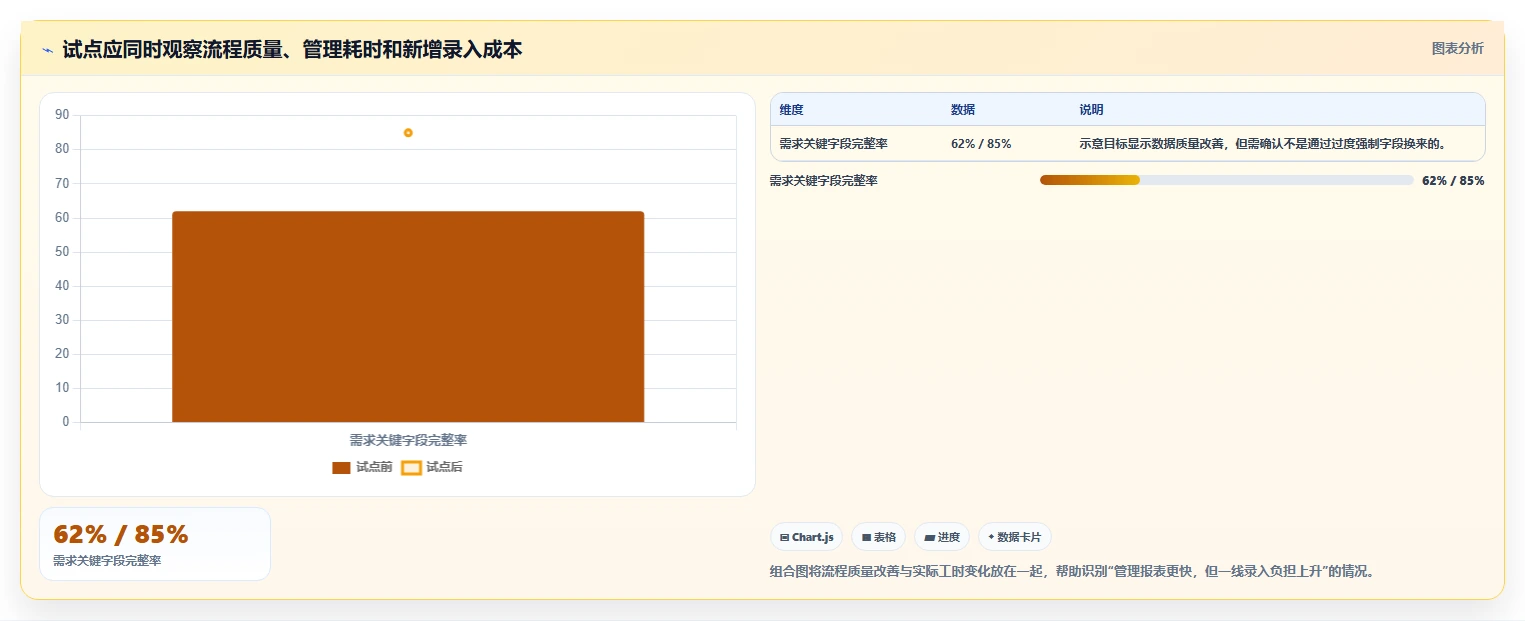This screenshot has width=1525, height=621.
Task: Select the Chart.js tag chip
Action: tap(807, 537)
